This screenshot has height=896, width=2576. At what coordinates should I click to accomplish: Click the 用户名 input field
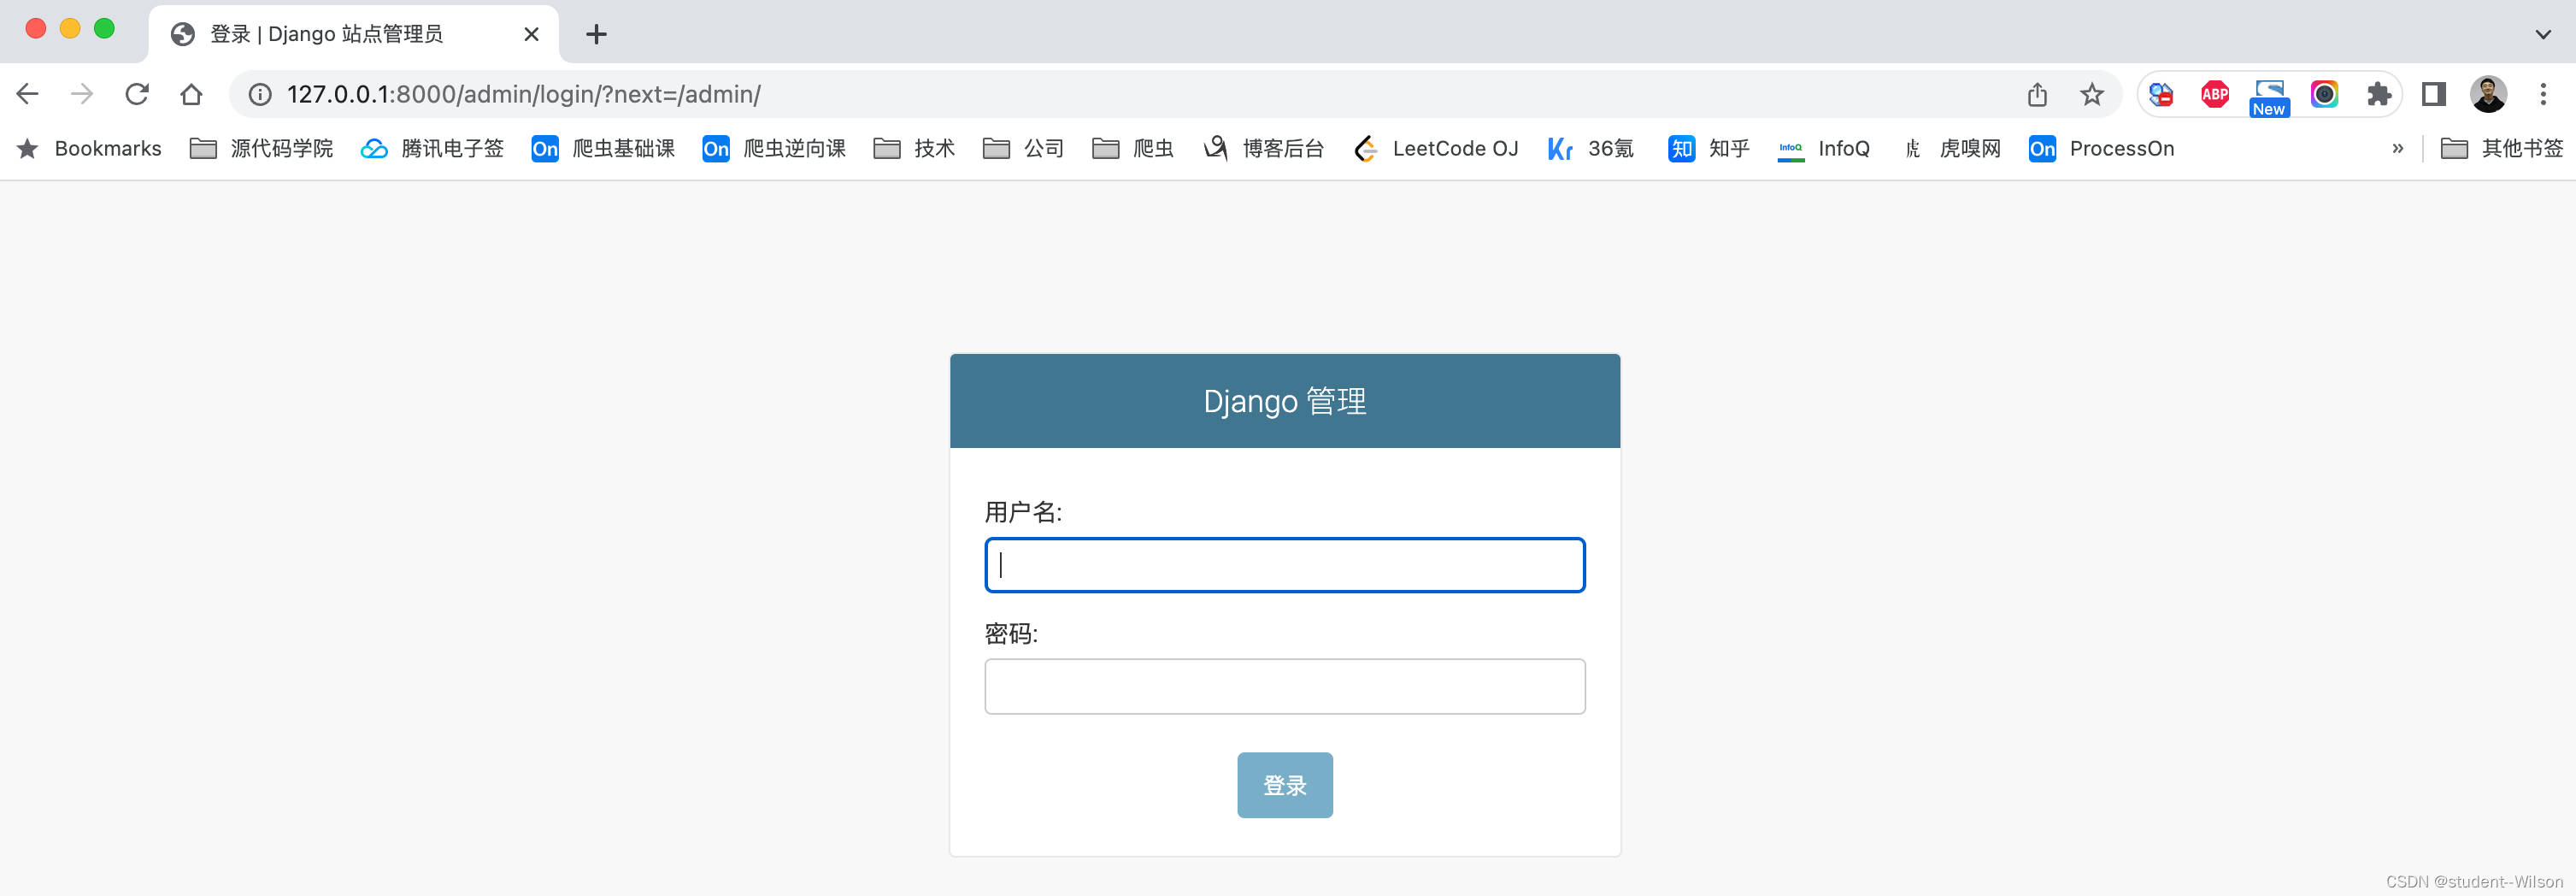pos(1284,565)
